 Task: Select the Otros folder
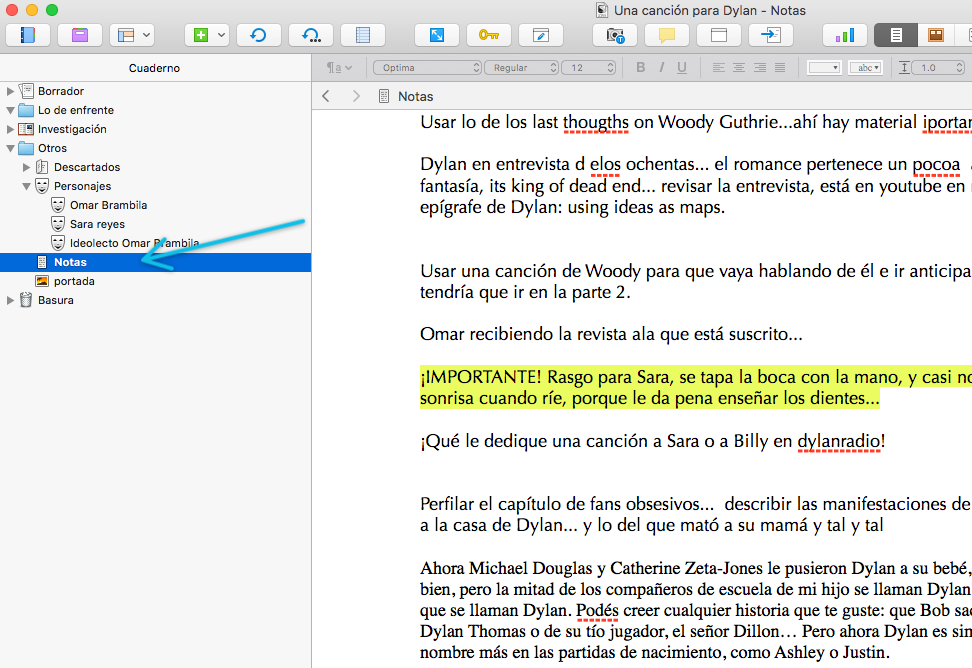click(x=52, y=148)
